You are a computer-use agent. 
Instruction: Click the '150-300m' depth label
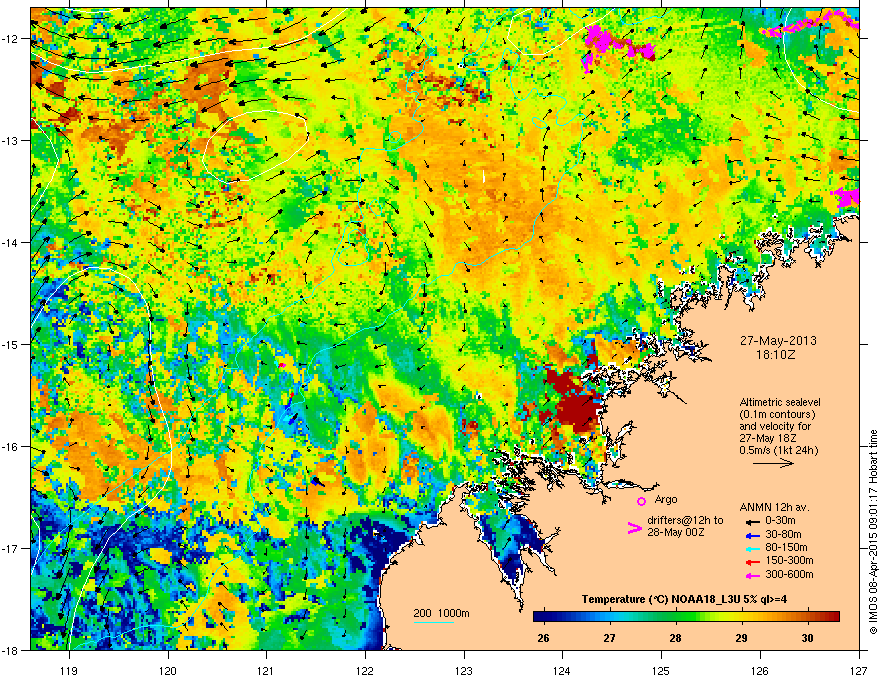coord(789,560)
